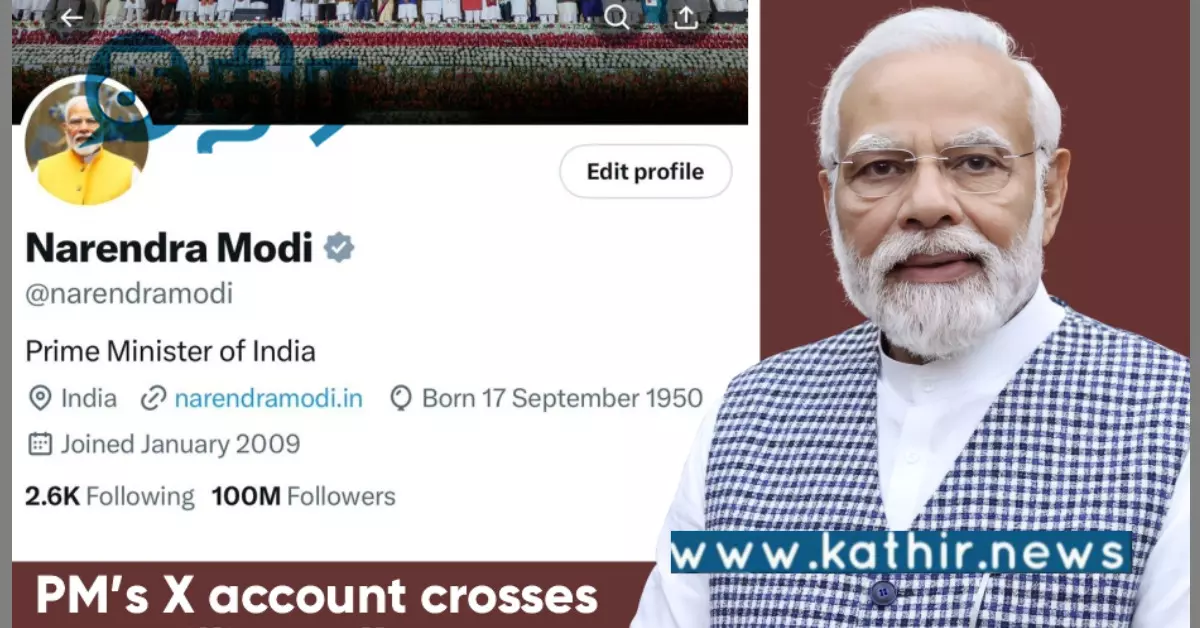Open the Edit profile button

point(645,172)
